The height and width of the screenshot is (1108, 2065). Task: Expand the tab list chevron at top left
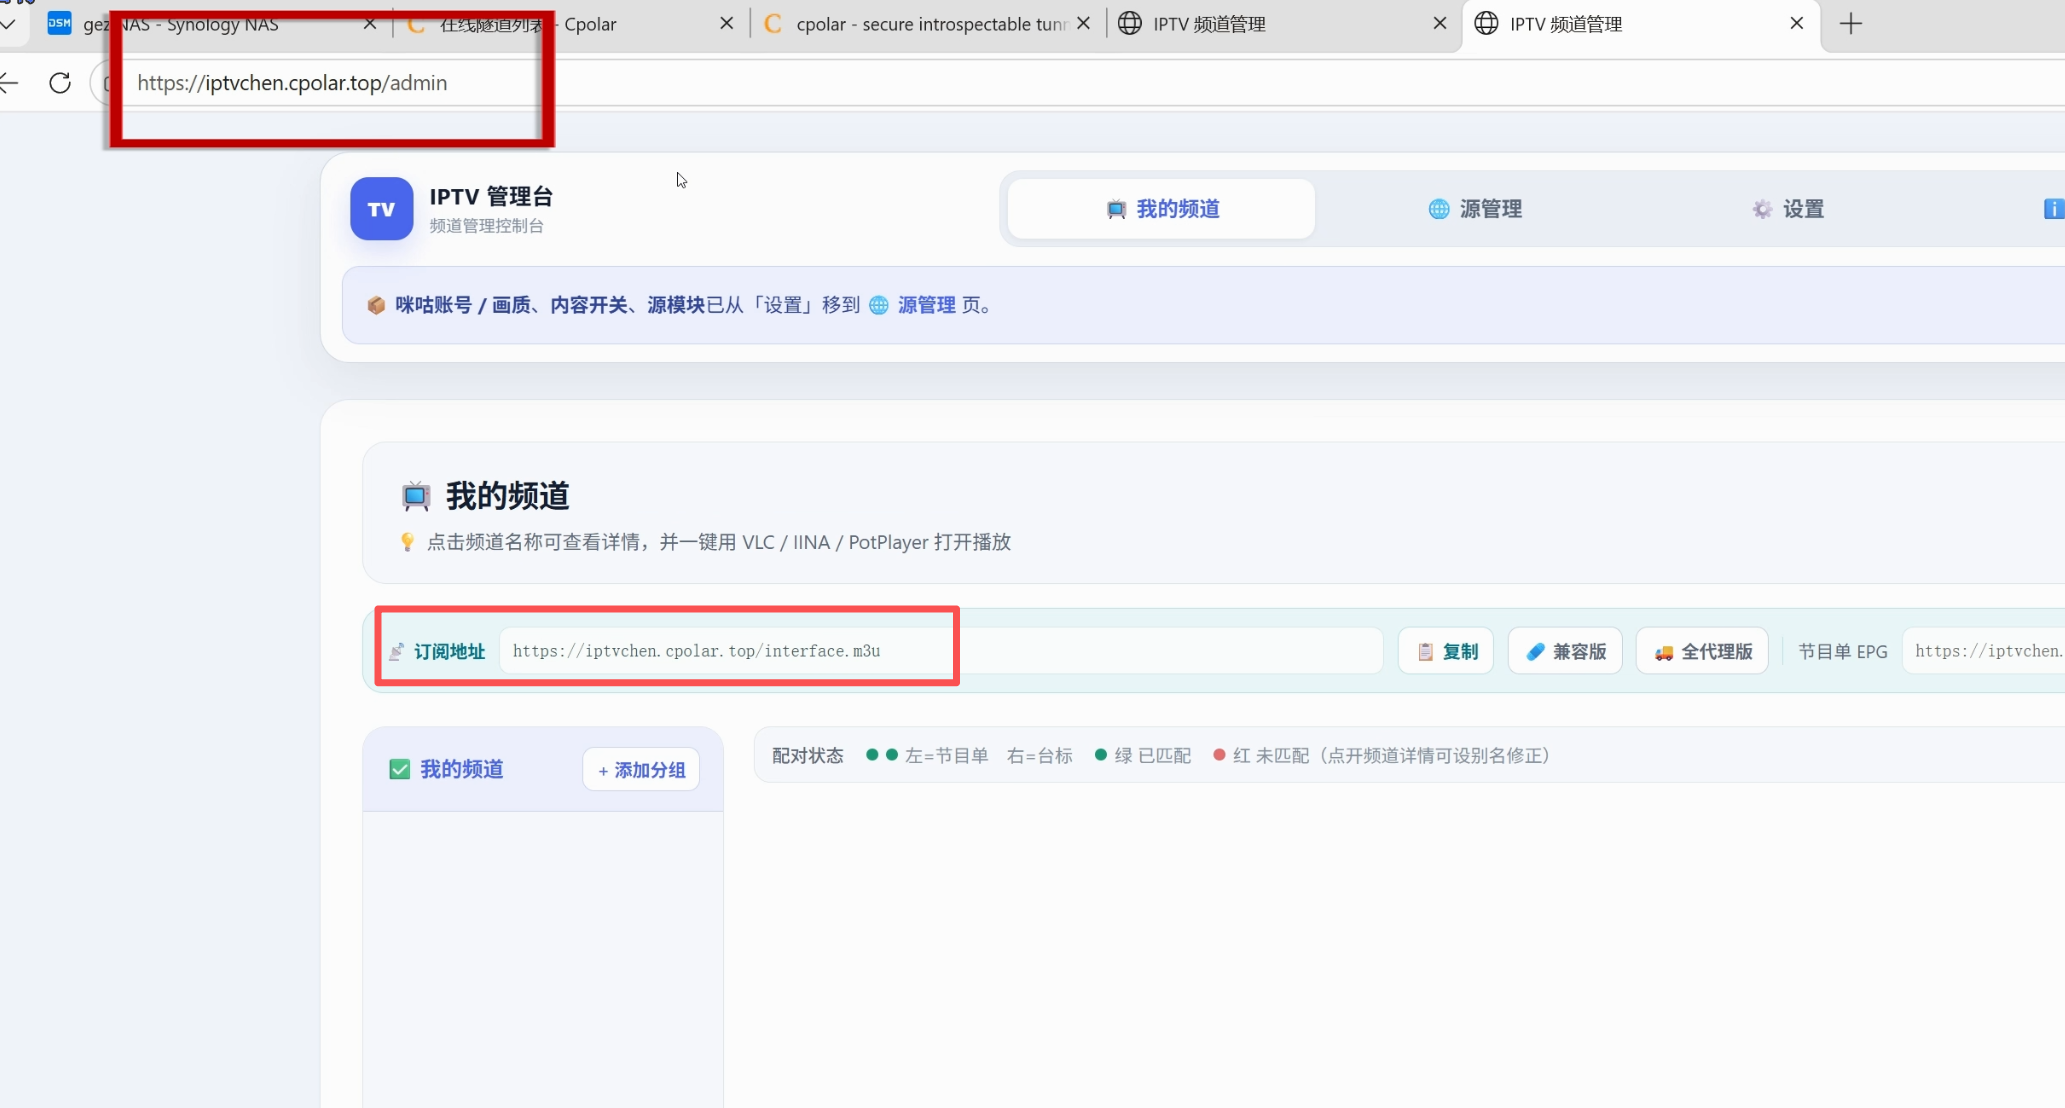click(x=8, y=22)
